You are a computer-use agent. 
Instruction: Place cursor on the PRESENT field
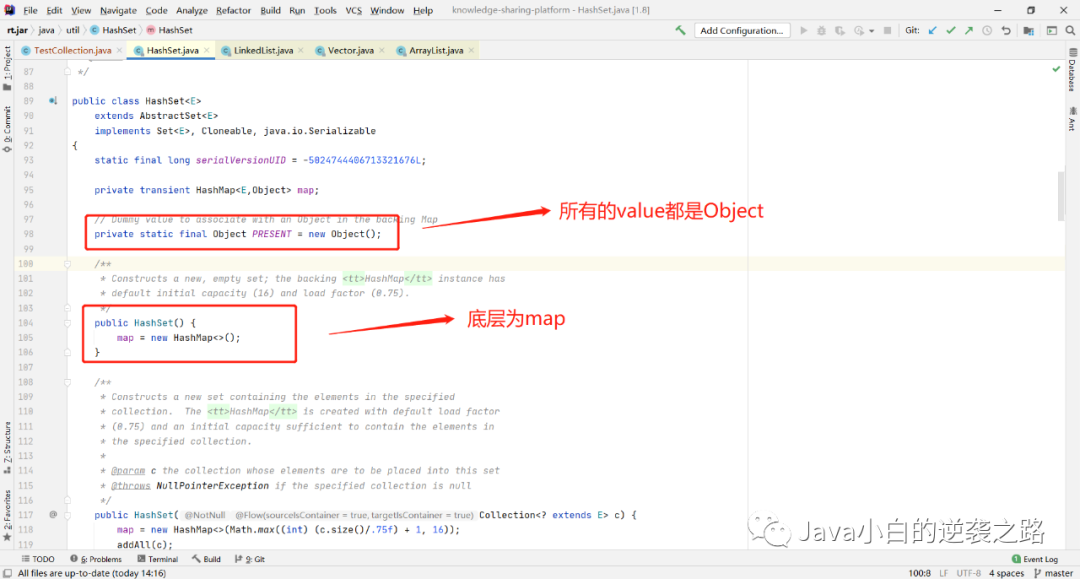point(271,234)
